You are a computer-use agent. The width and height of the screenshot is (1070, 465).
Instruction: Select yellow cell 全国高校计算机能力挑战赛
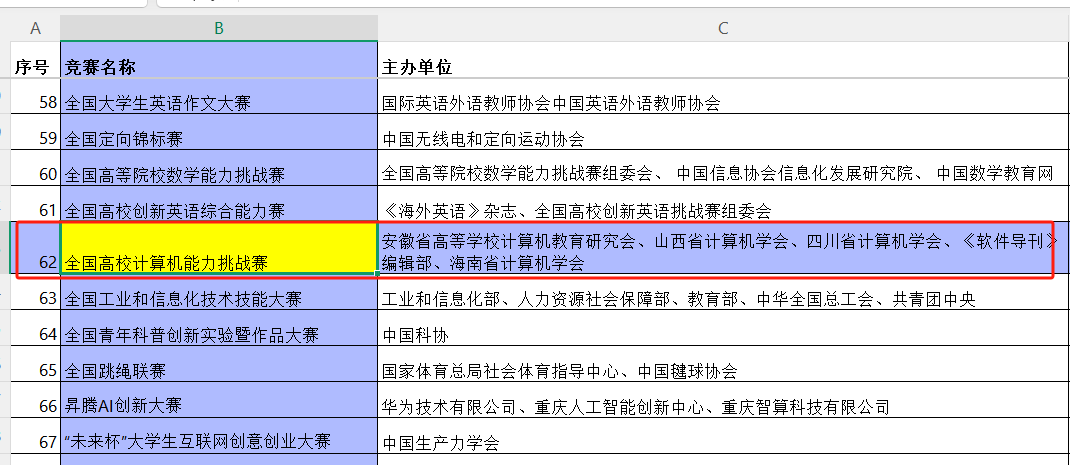point(219,249)
